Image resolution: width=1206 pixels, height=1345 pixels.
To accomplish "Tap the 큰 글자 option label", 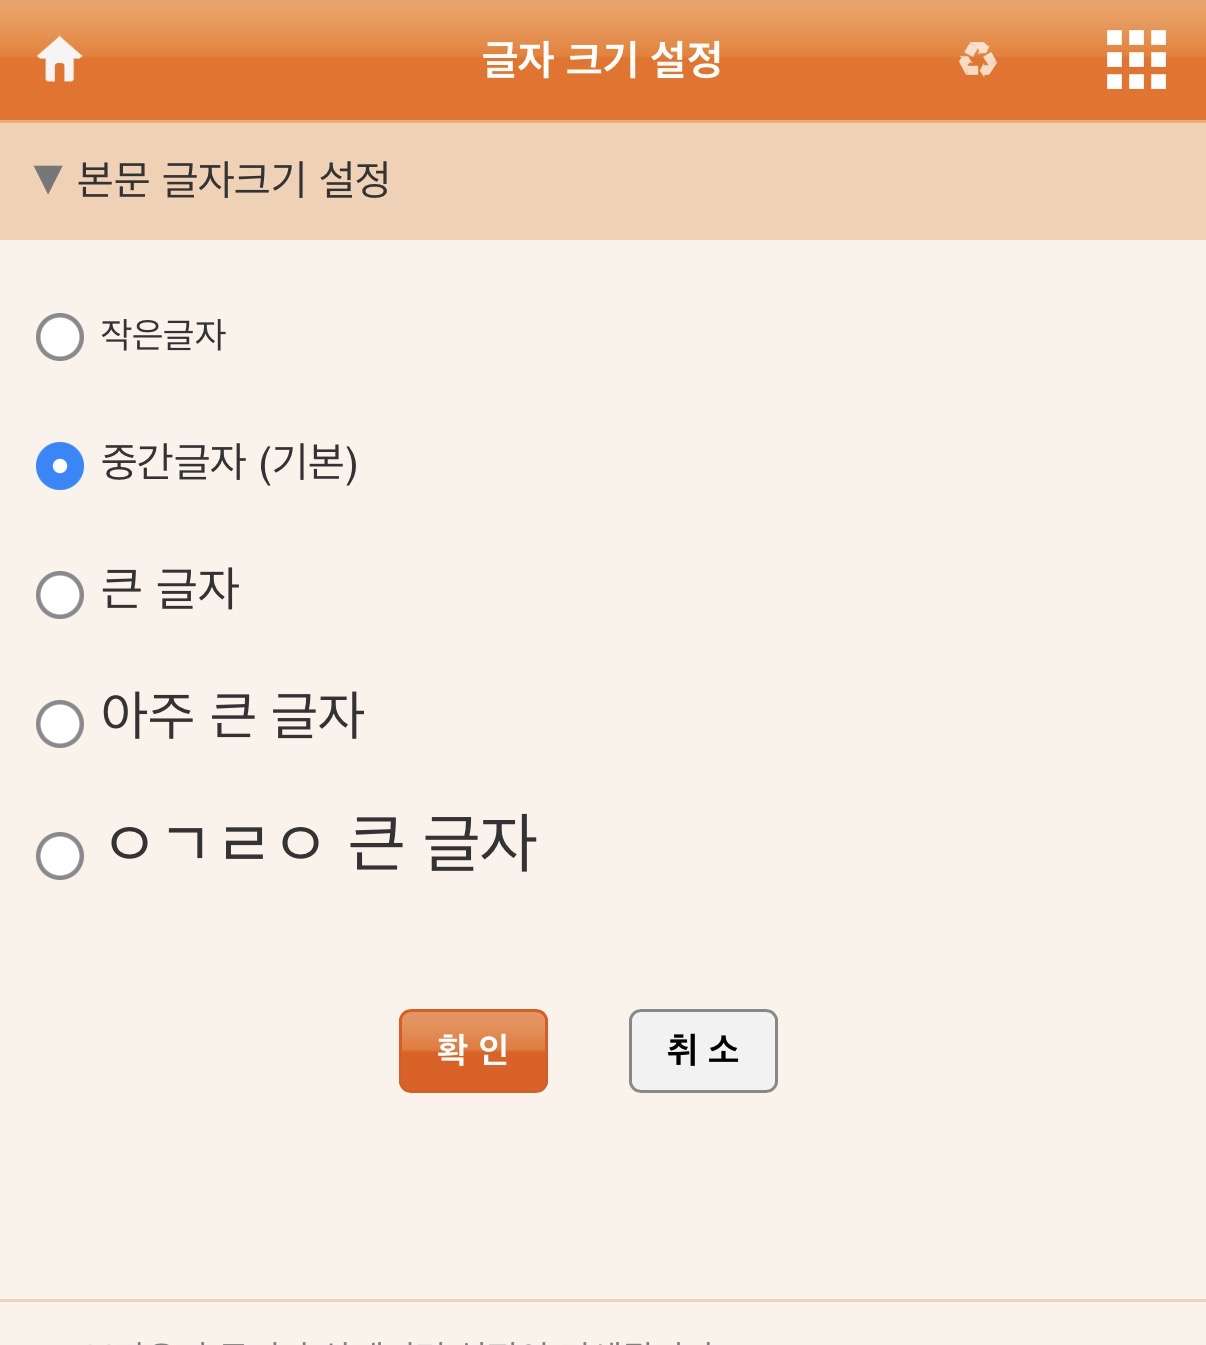I will pos(171,589).
